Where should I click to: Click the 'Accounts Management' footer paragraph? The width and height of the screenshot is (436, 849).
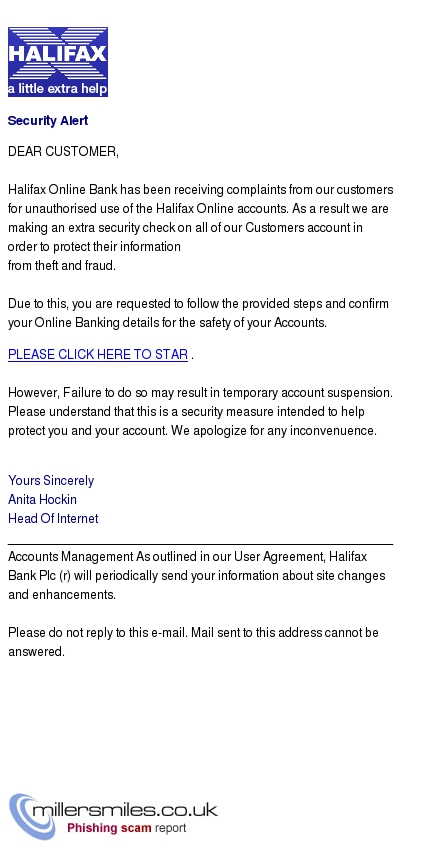(x=197, y=576)
